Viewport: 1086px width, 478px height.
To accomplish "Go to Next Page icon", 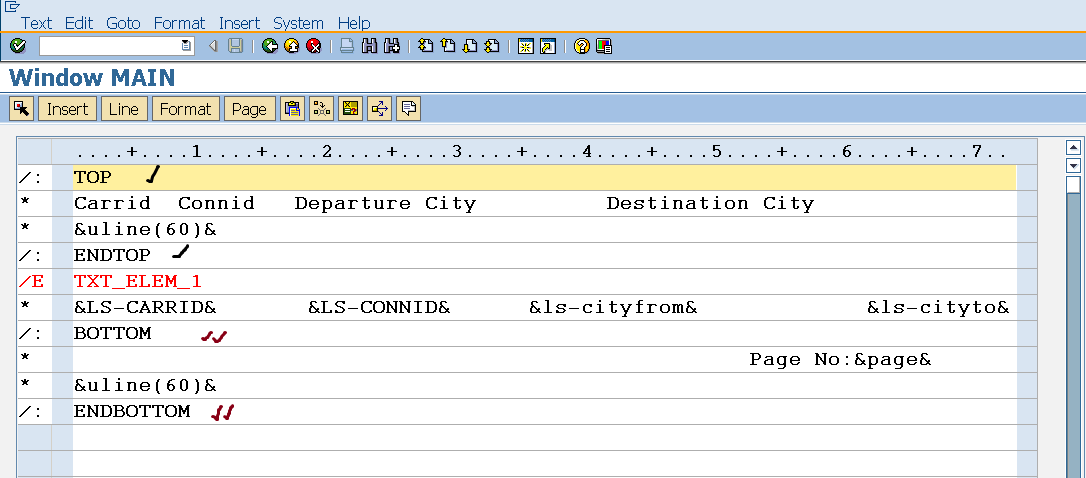I will tap(470, 46).
